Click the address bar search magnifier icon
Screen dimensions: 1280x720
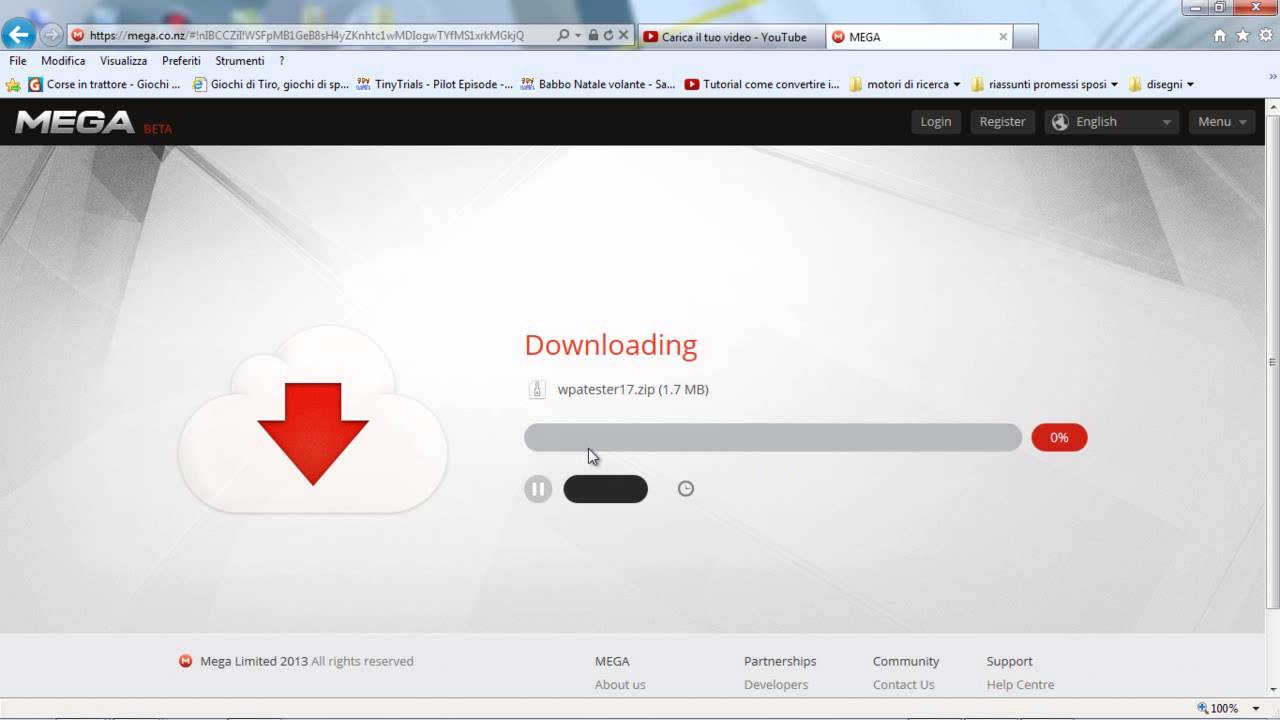[x=563, y=35]
